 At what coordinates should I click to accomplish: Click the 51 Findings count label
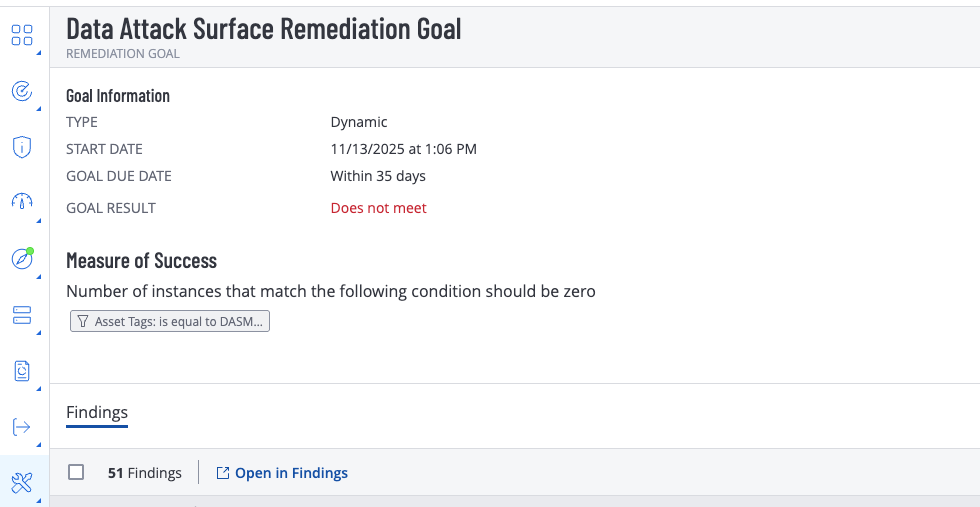145,473
